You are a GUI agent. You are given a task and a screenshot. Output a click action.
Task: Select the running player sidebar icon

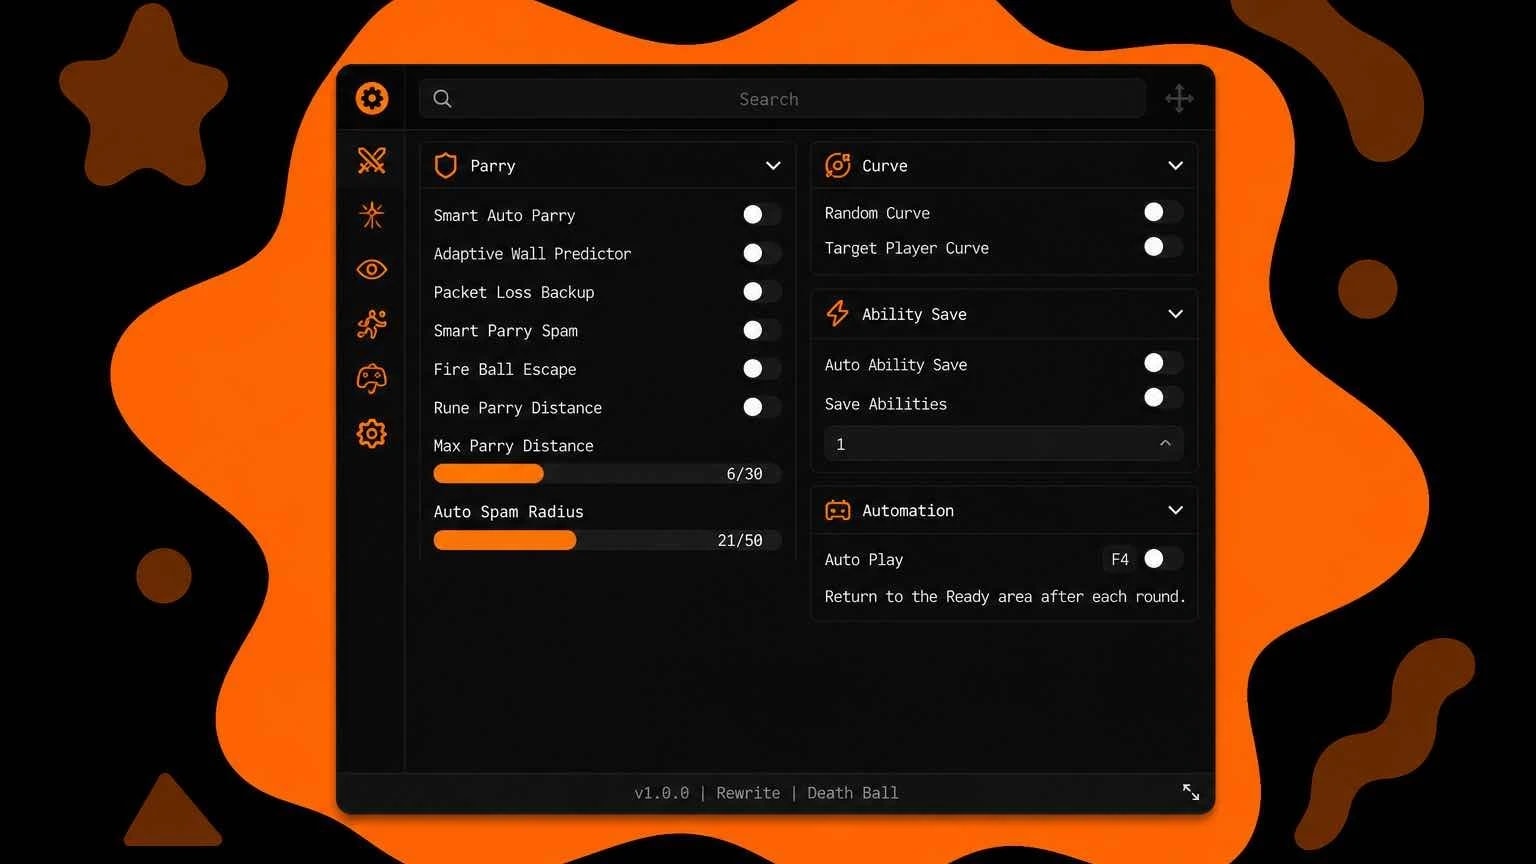point(372,324)
